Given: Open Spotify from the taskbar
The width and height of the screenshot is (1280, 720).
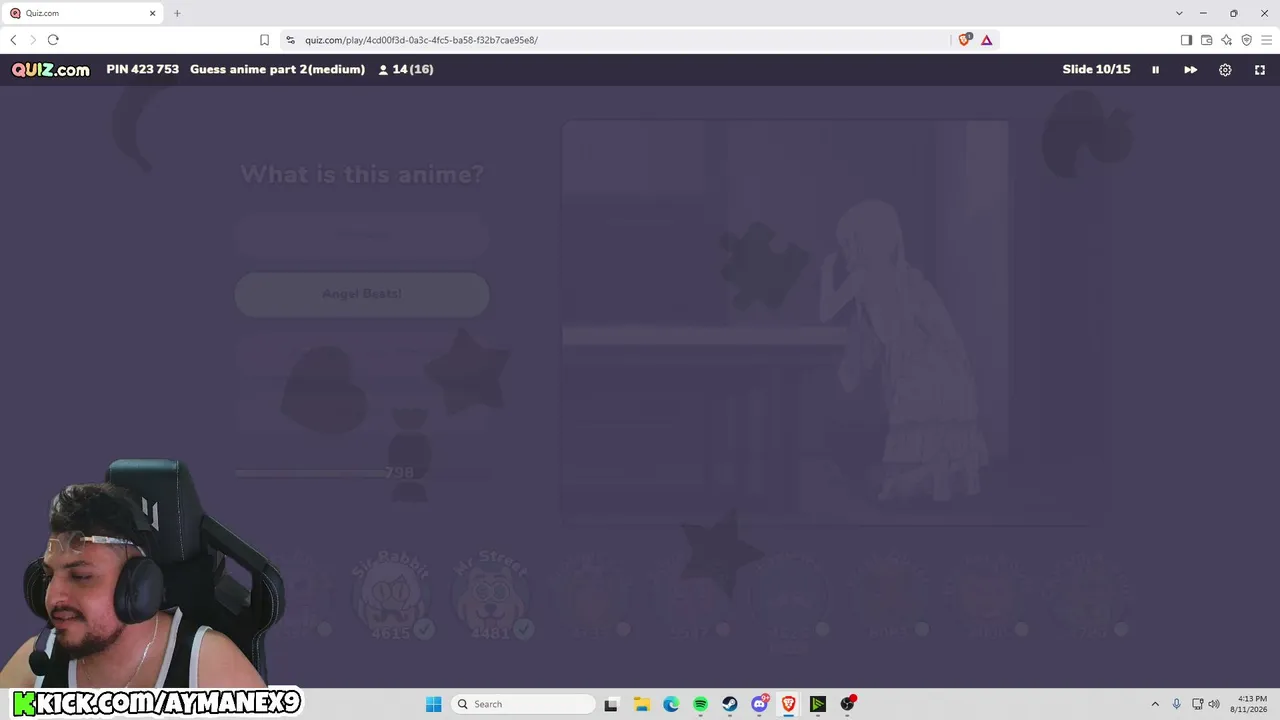Looking at the screenshot, I should 700,704.
